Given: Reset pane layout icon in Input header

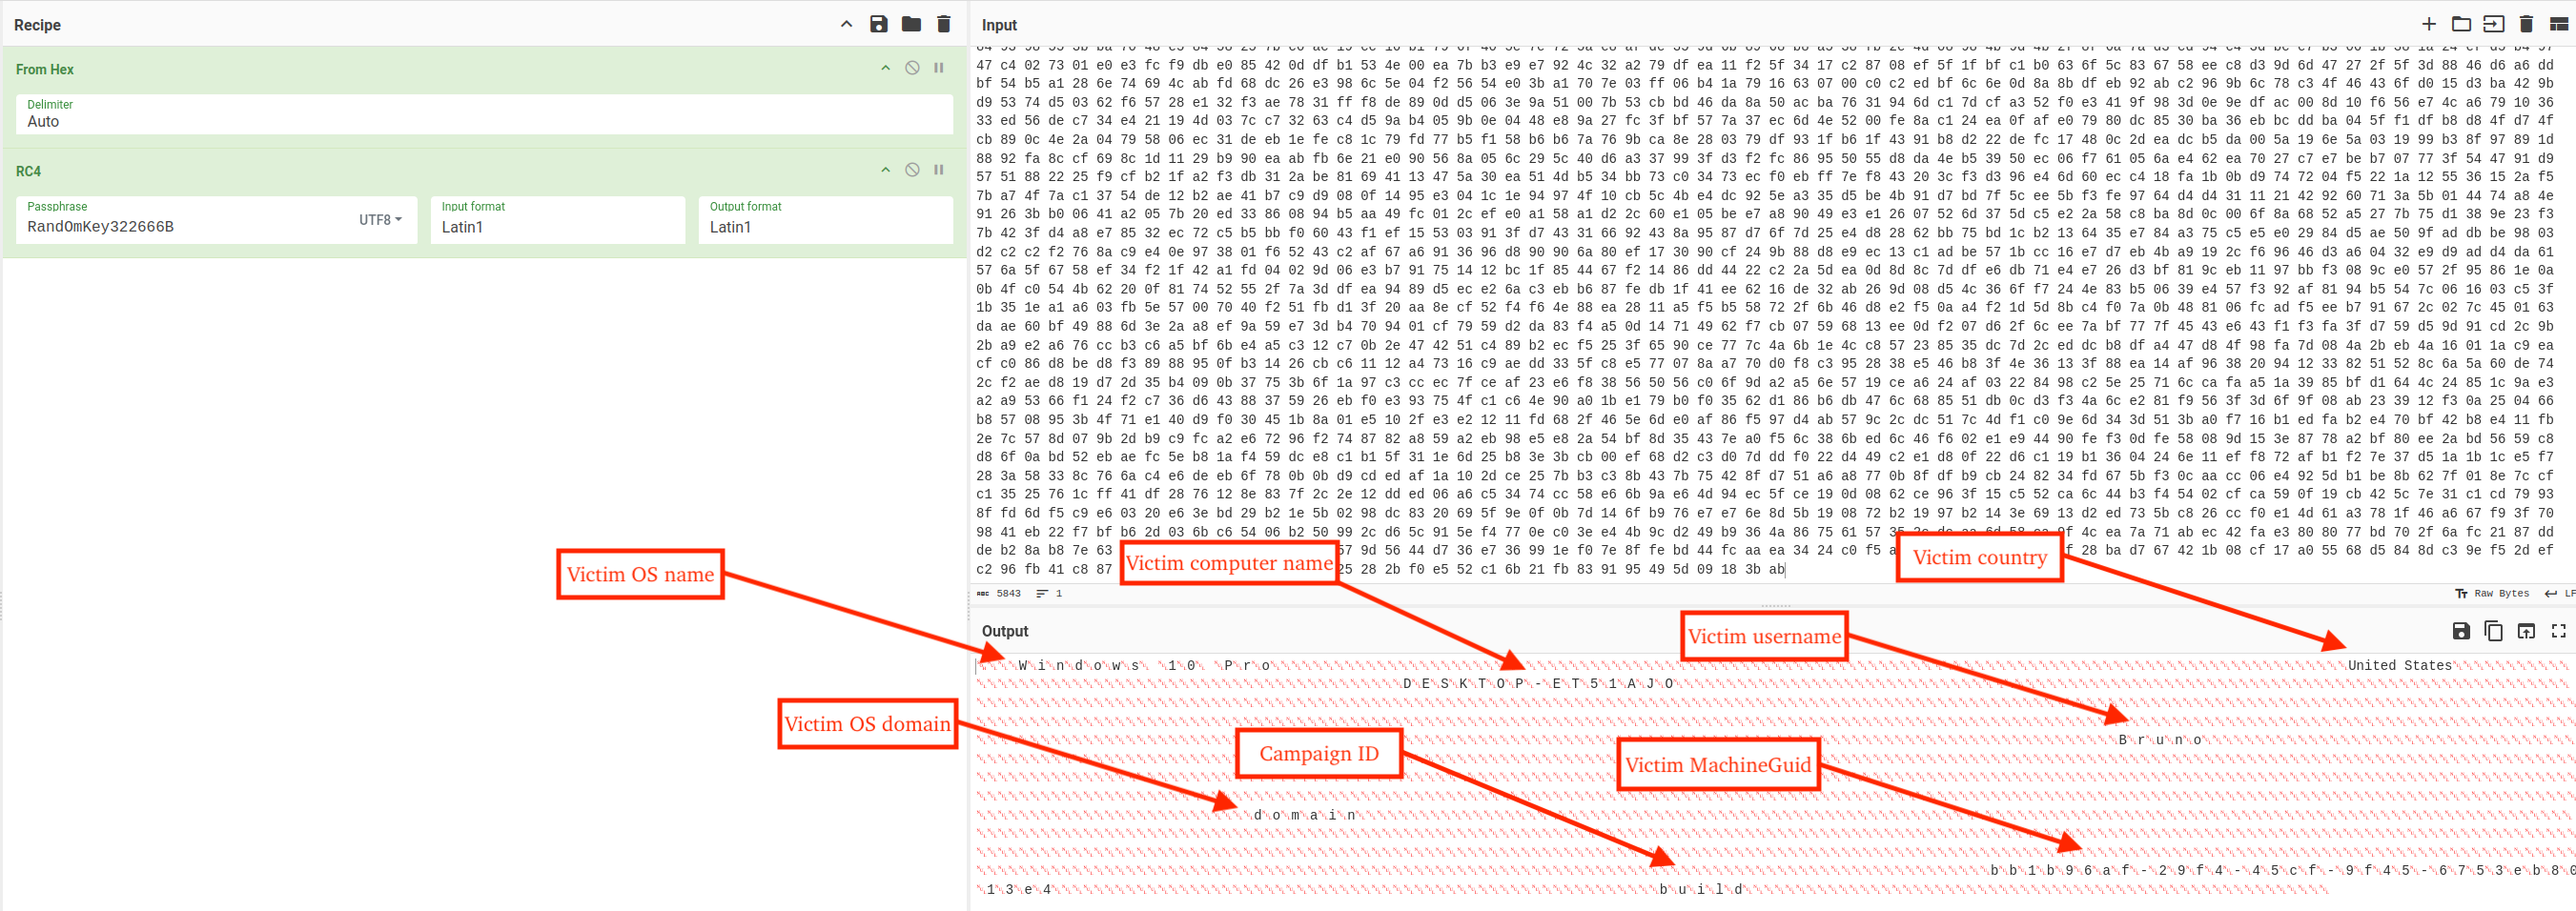Looking at the screenshot, I should [x=2558, y=24].
